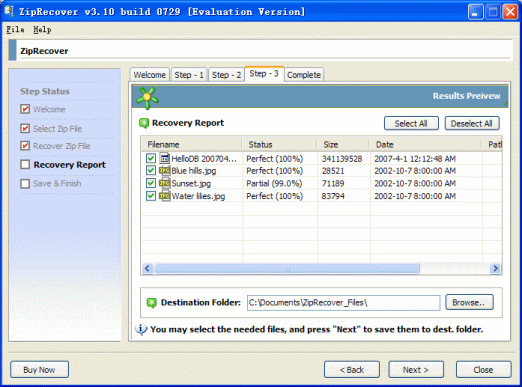522x387 pixels.
Task: Click the Recover Zip File step checkbox
Action: pos(25,146)
